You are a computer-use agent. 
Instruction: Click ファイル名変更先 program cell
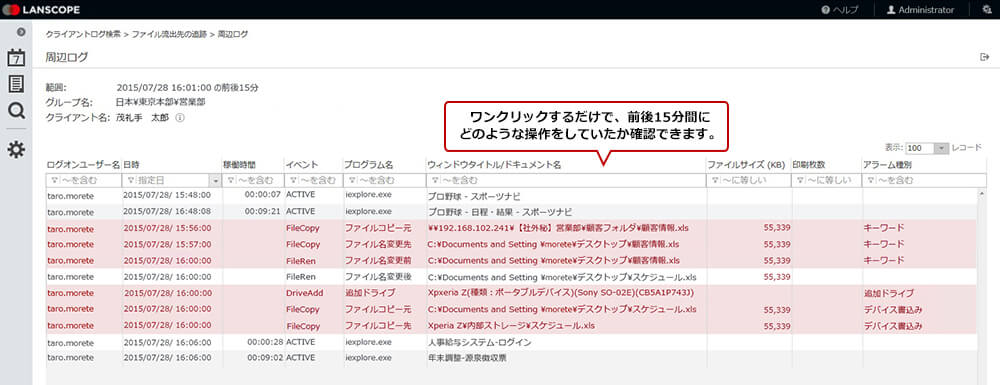pos(378,244)
